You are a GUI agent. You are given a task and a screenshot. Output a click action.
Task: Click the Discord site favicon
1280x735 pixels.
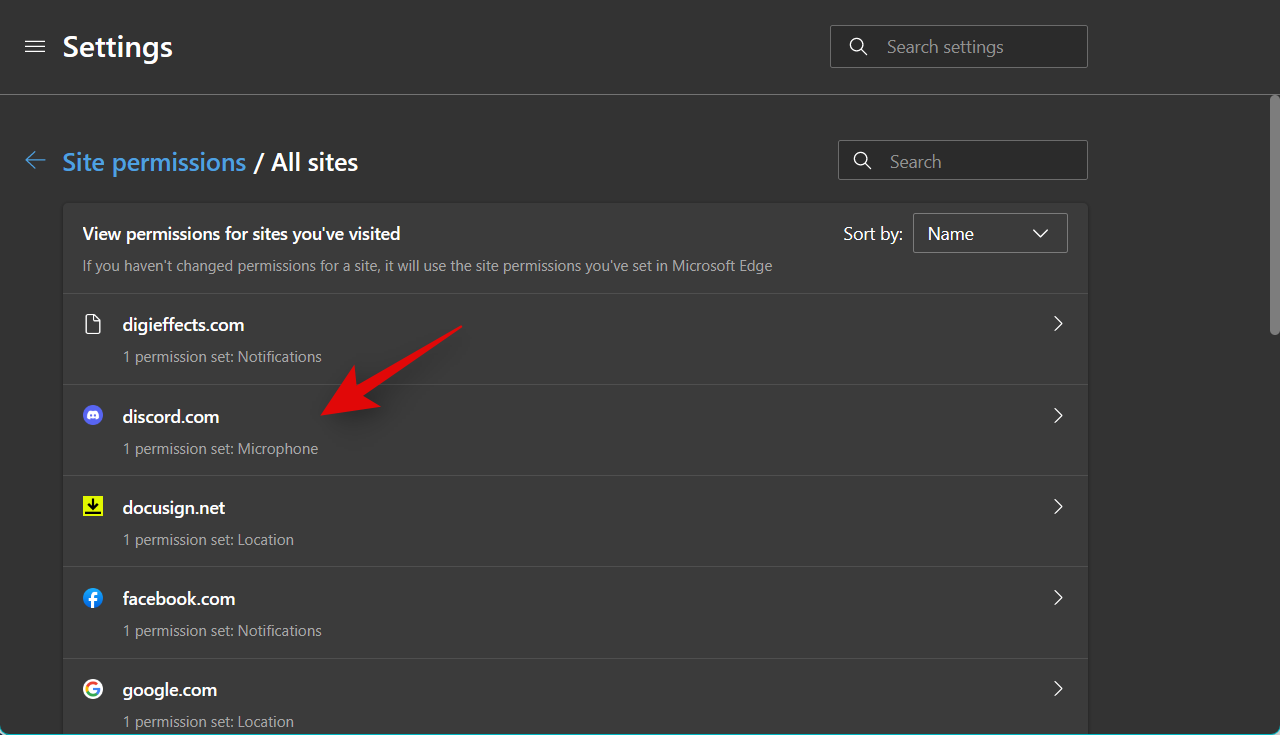click(x=93, y=416)
